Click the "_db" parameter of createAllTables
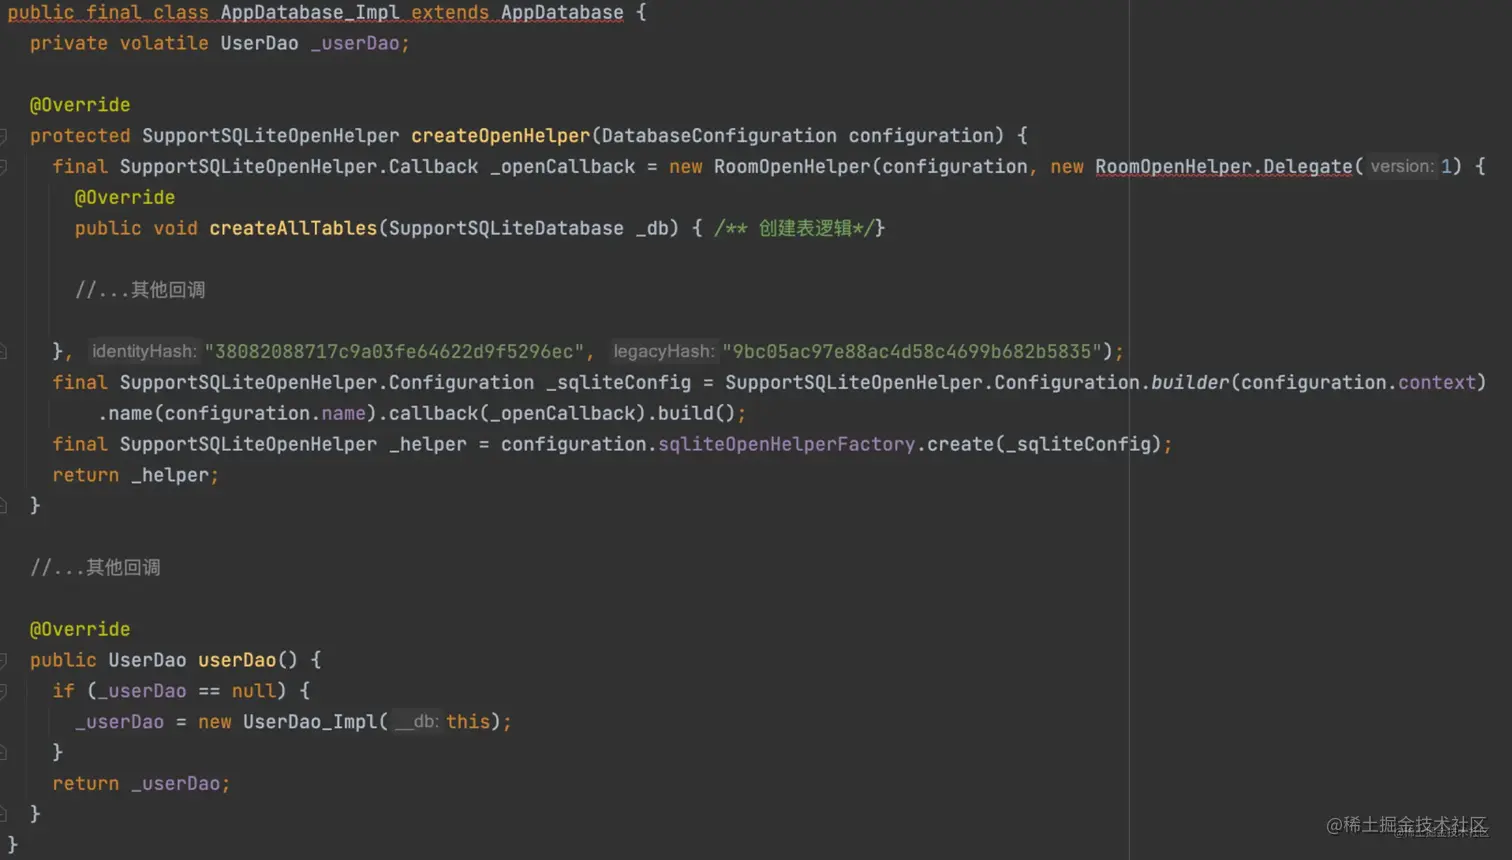Screen dimensions: 1512x860 click(652, 229)
